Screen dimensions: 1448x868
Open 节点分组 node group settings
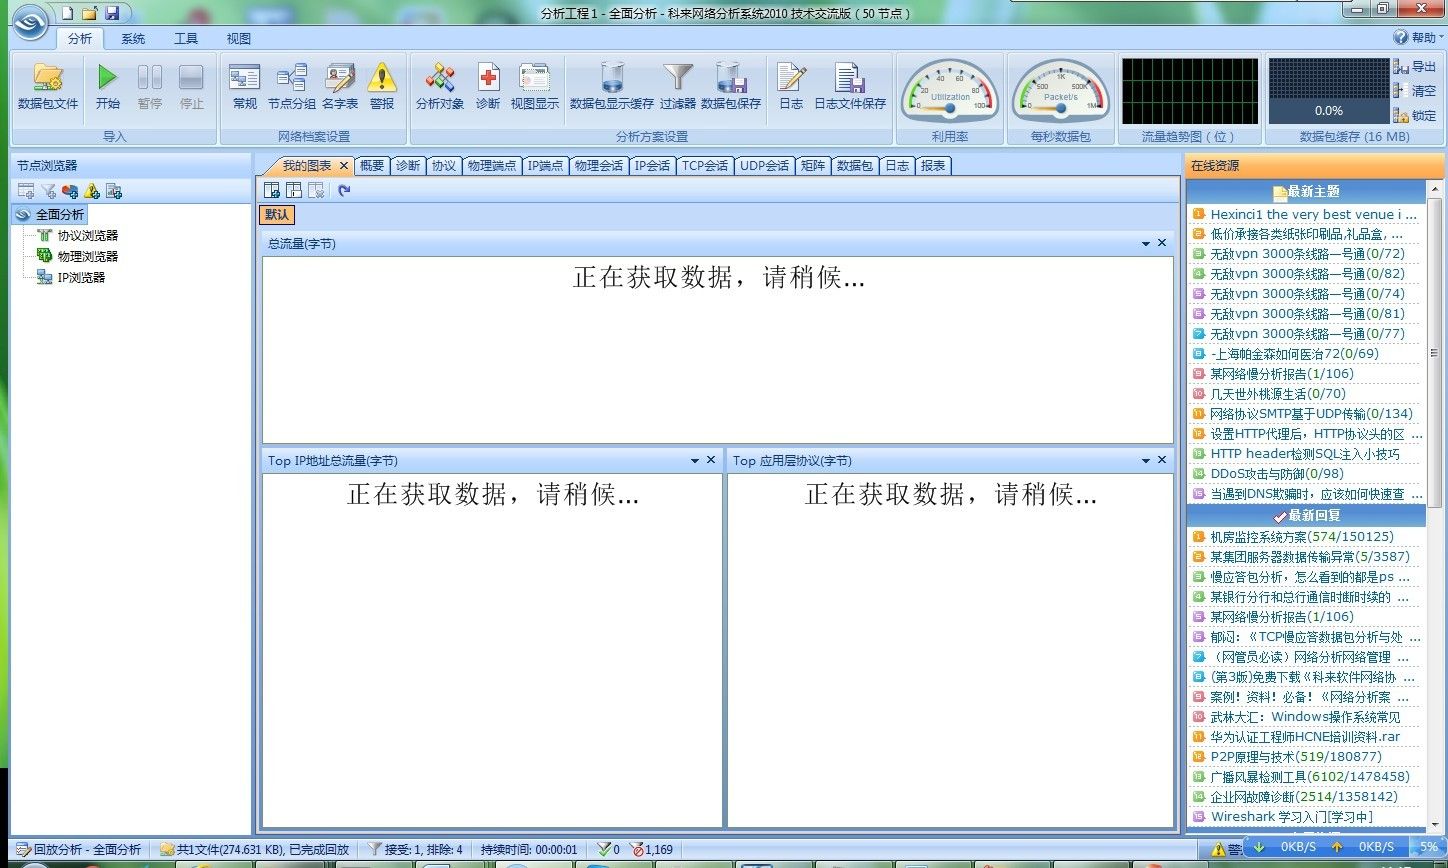[x=292, y=87]
